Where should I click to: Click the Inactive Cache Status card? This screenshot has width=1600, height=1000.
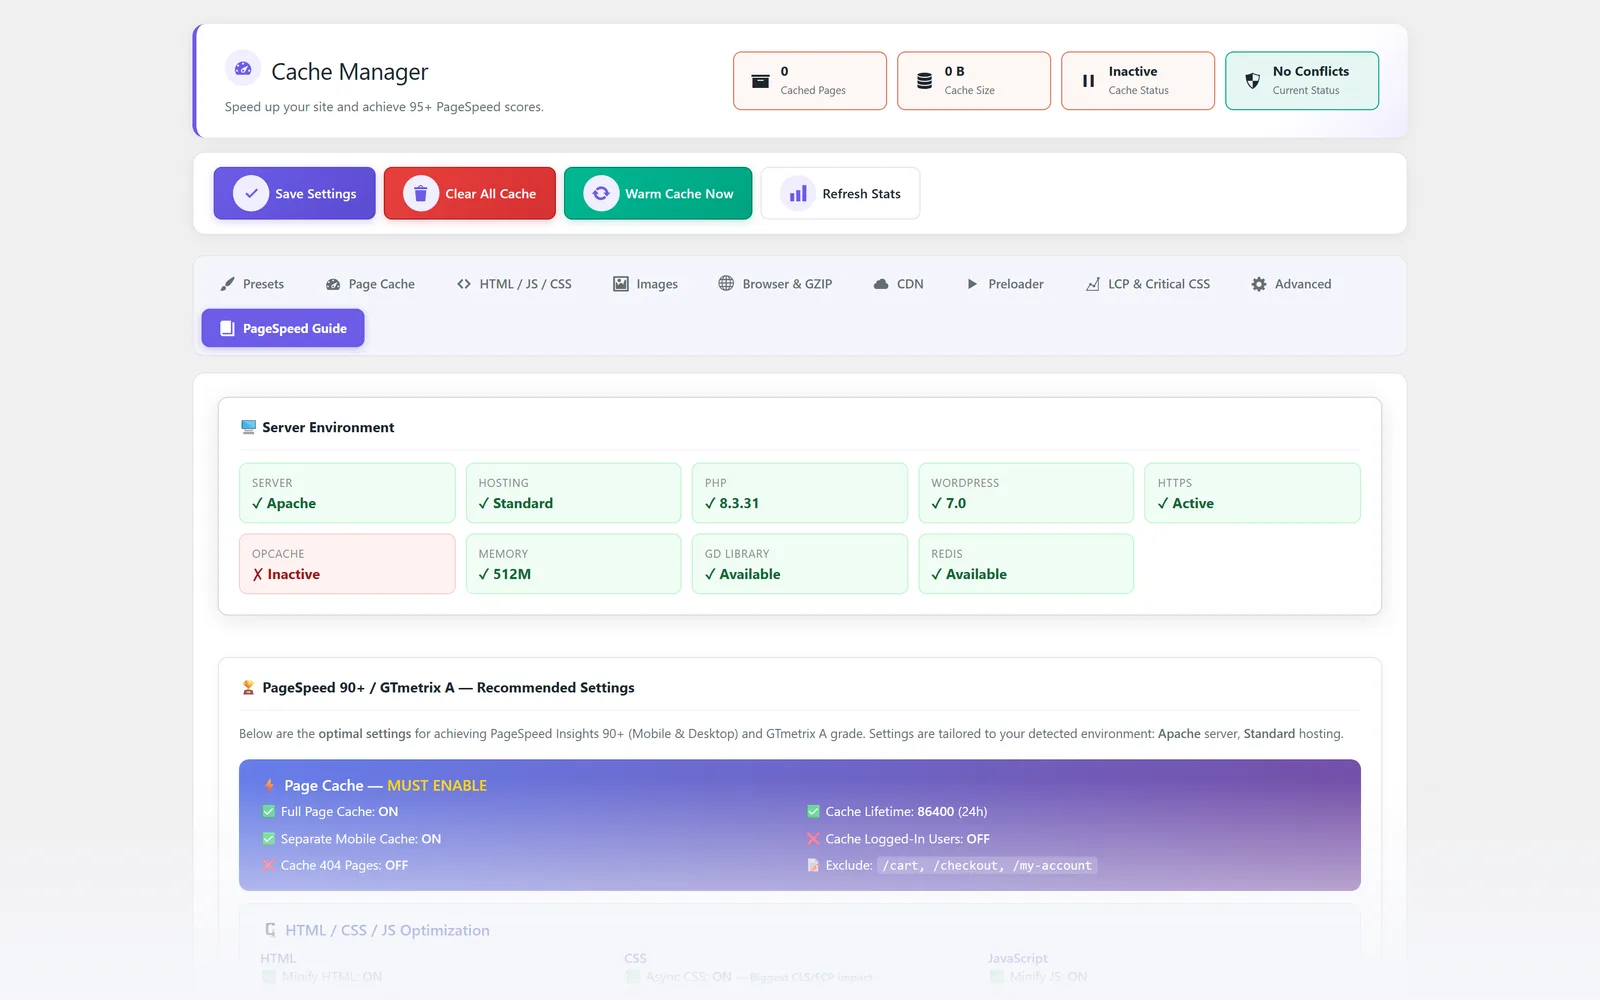point(1138,81)
